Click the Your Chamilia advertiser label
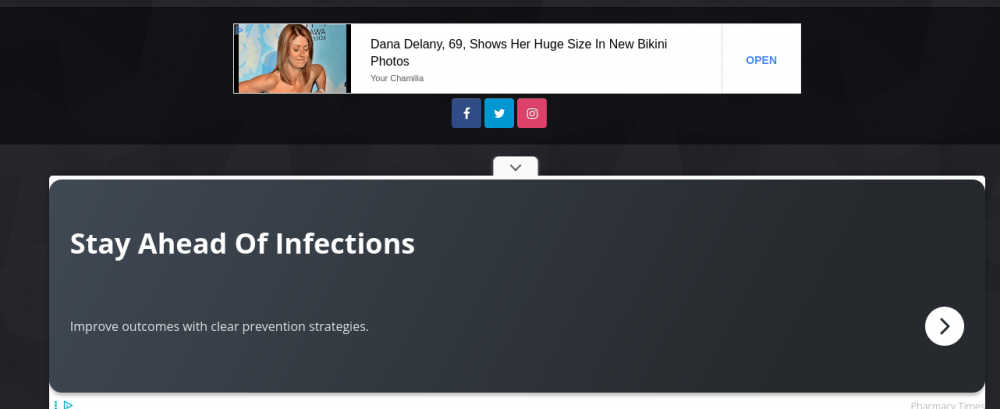The width and height of the screenshot is (1000, 409). [x=397, y=79]
